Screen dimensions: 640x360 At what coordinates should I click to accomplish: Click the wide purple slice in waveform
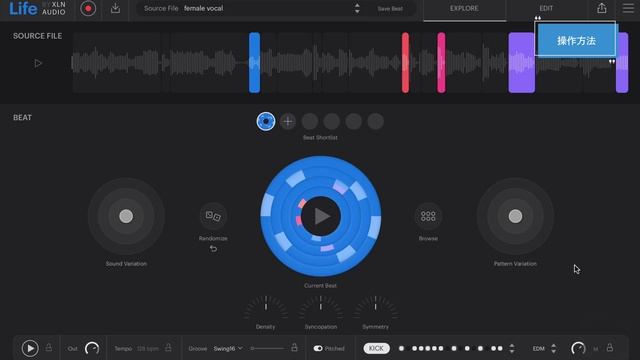(522, 63)
